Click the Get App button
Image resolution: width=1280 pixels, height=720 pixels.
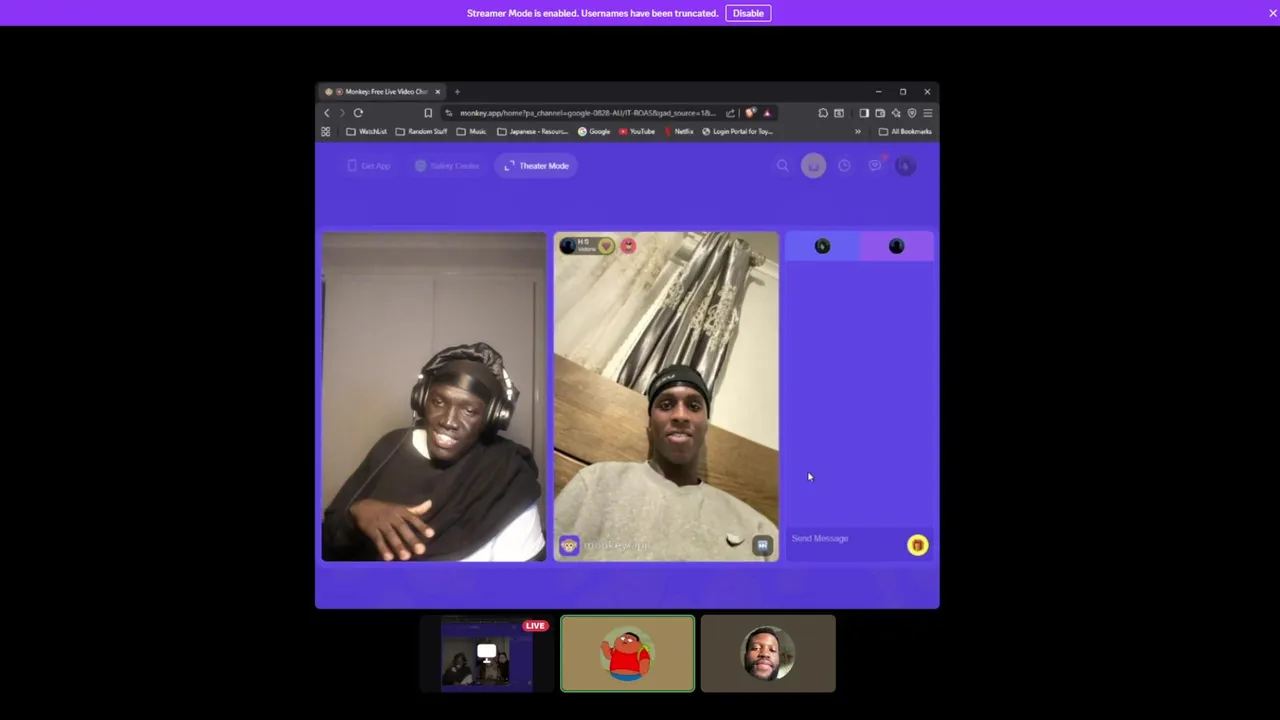click(x=369, y=166)
